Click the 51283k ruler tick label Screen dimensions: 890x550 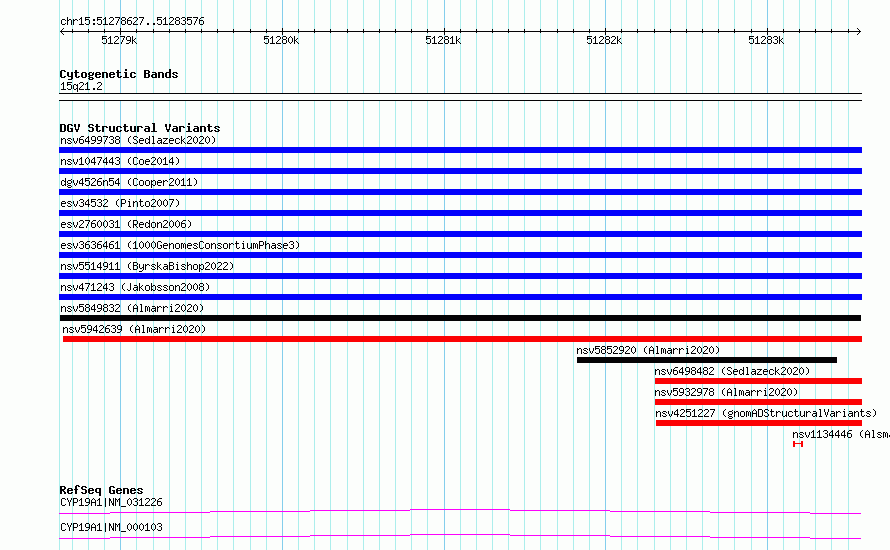click(x=766, y=40)
